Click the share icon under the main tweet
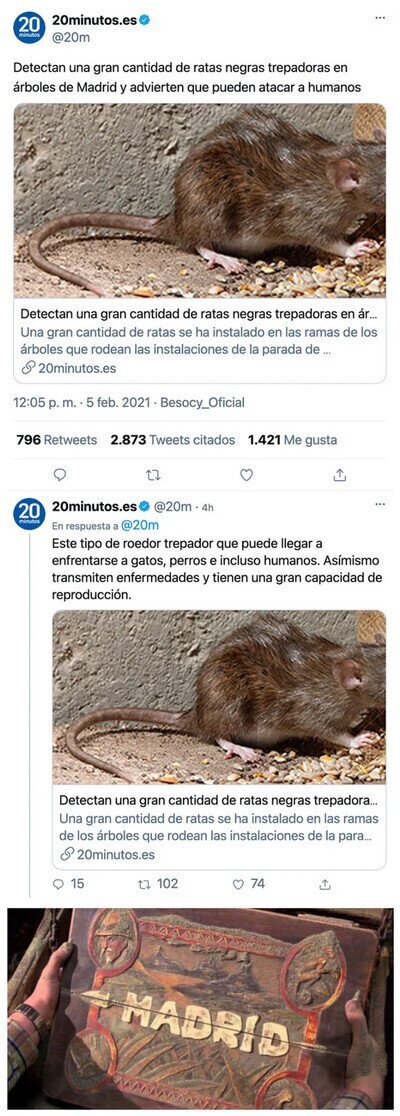This screenshot has height=1116, width=400. click(340, 475)
